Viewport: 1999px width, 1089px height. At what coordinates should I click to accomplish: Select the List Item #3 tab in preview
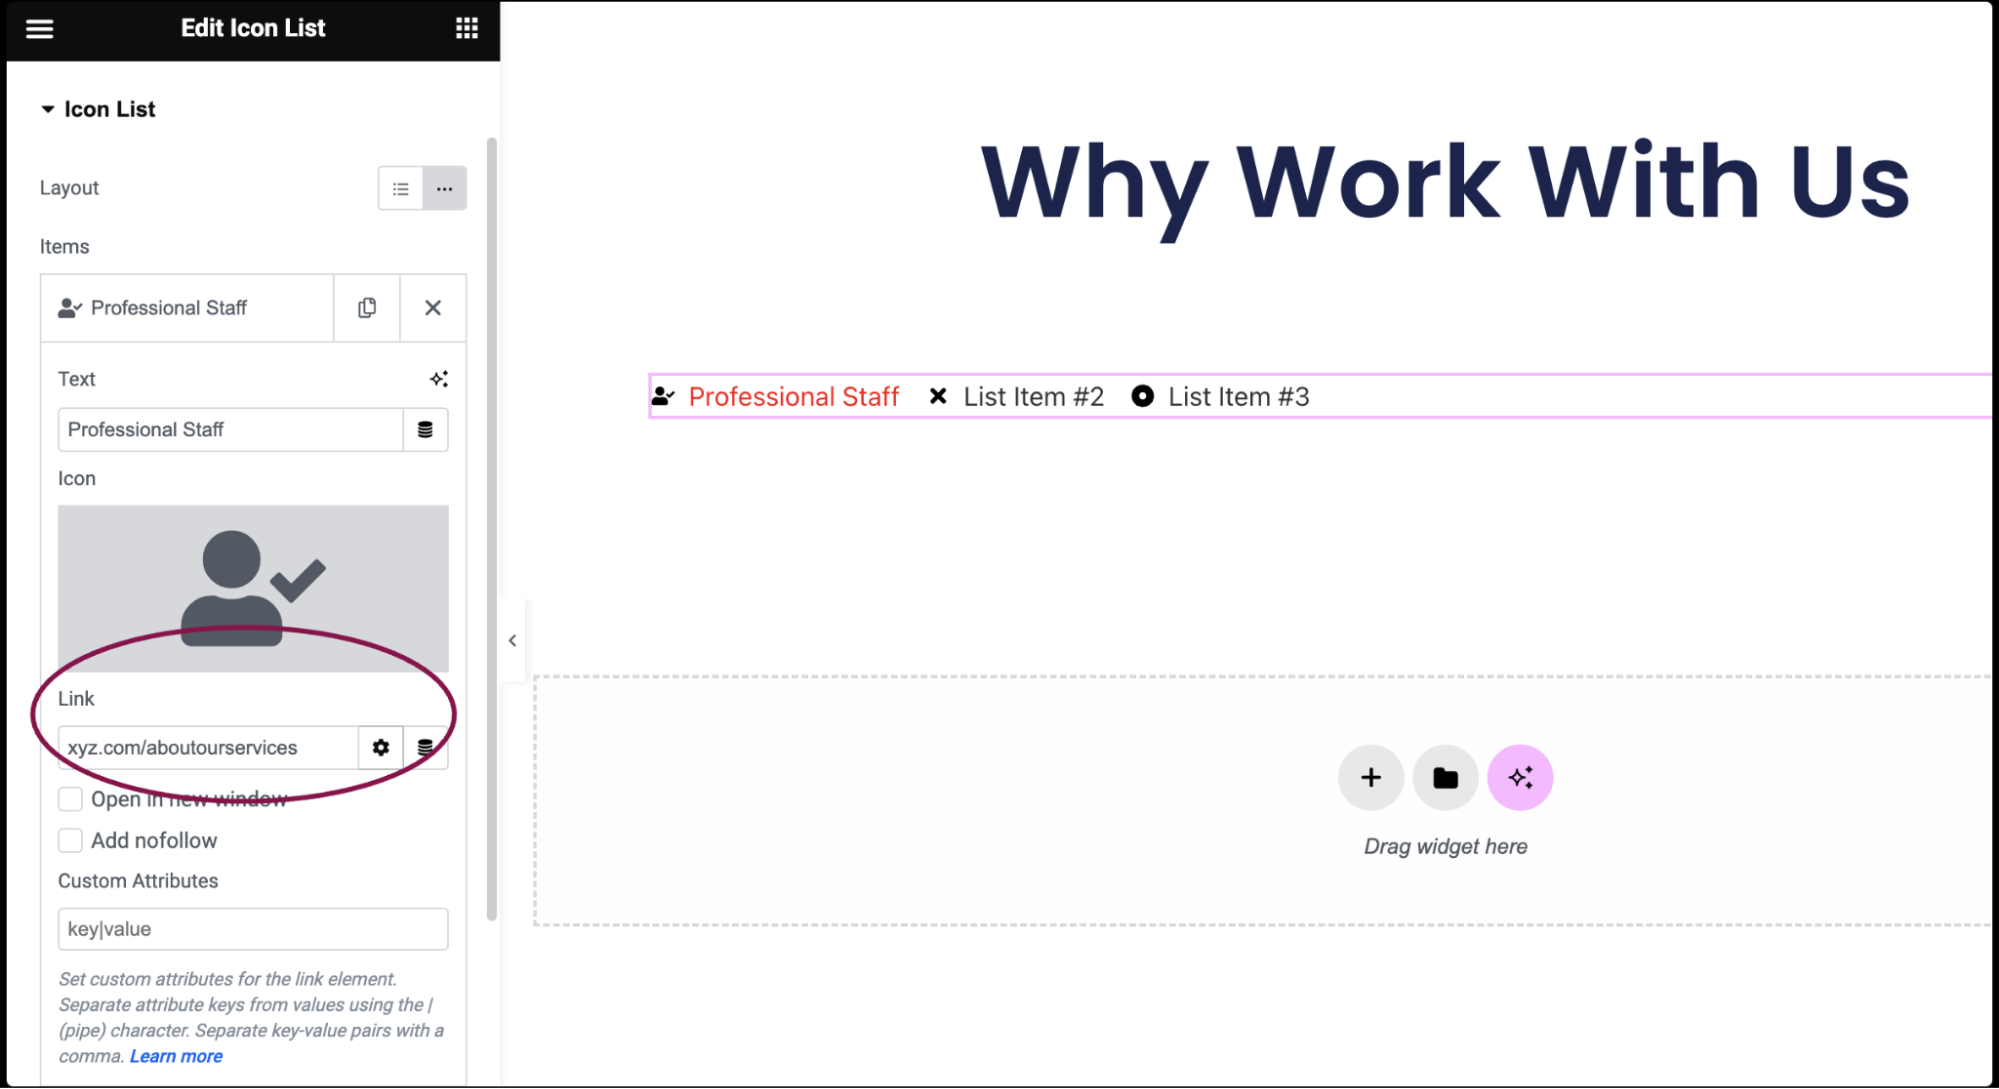pyautogui.click(x=1237, y=396)
